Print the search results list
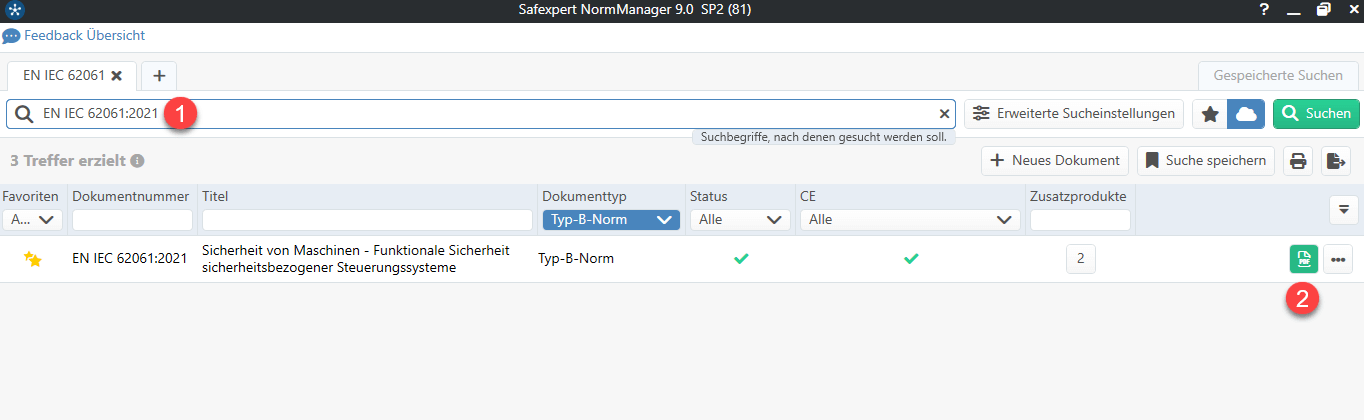 click(x=1298, y=160)
